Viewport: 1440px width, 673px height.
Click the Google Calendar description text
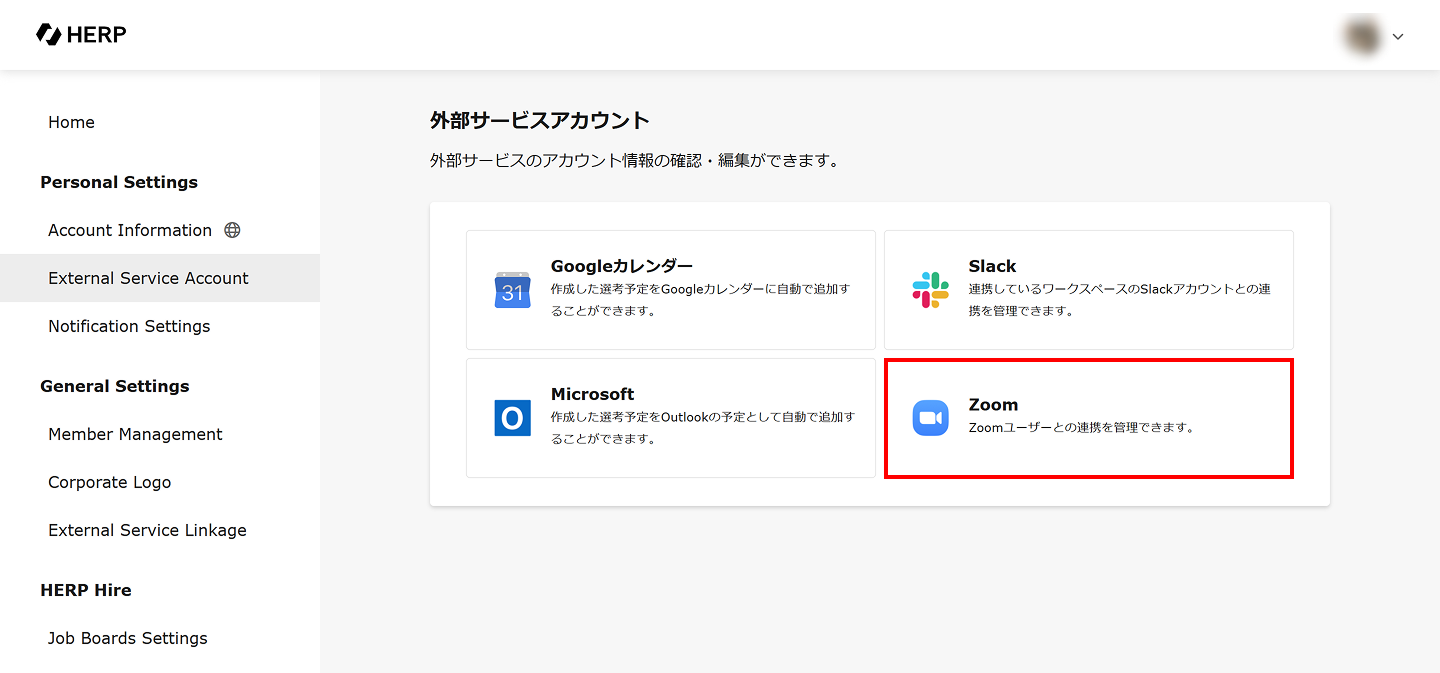pos(700,300)
